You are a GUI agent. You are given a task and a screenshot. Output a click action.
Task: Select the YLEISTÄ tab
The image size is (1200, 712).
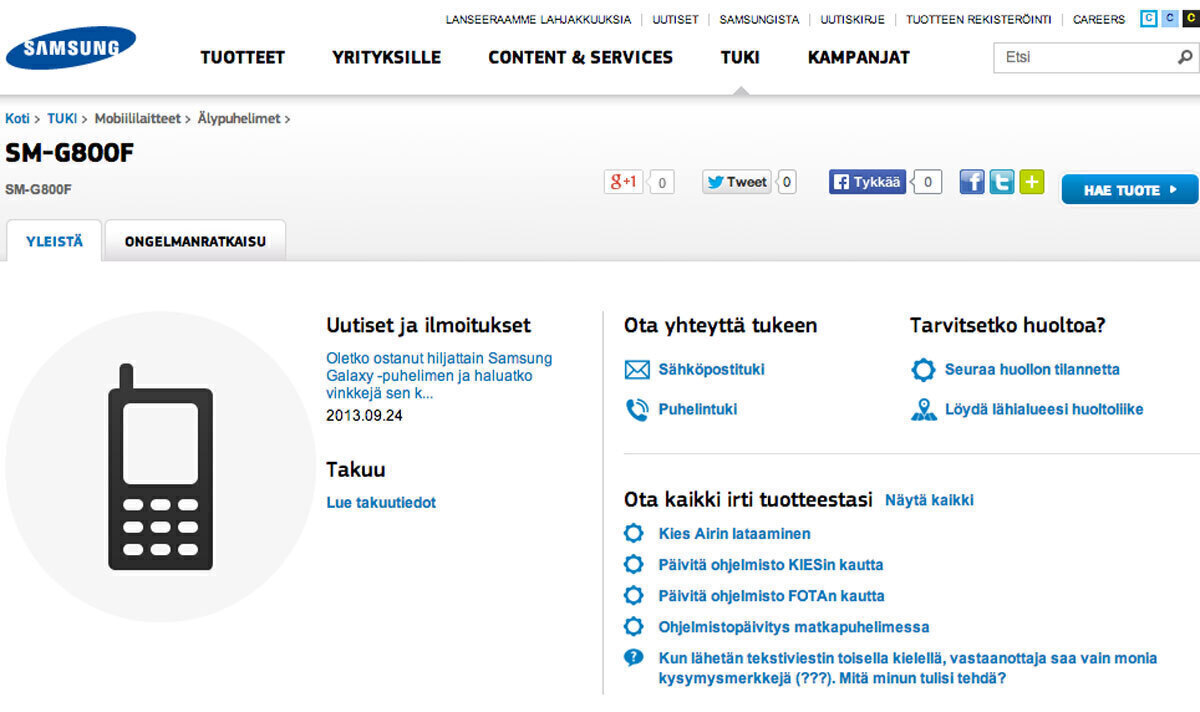(x=54, y=241)
